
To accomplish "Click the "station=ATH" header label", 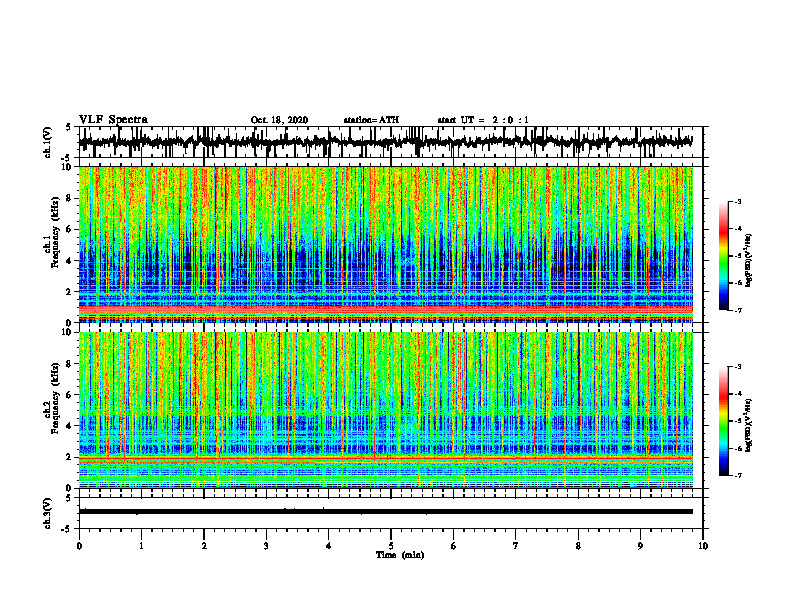I will coord(371,120).
